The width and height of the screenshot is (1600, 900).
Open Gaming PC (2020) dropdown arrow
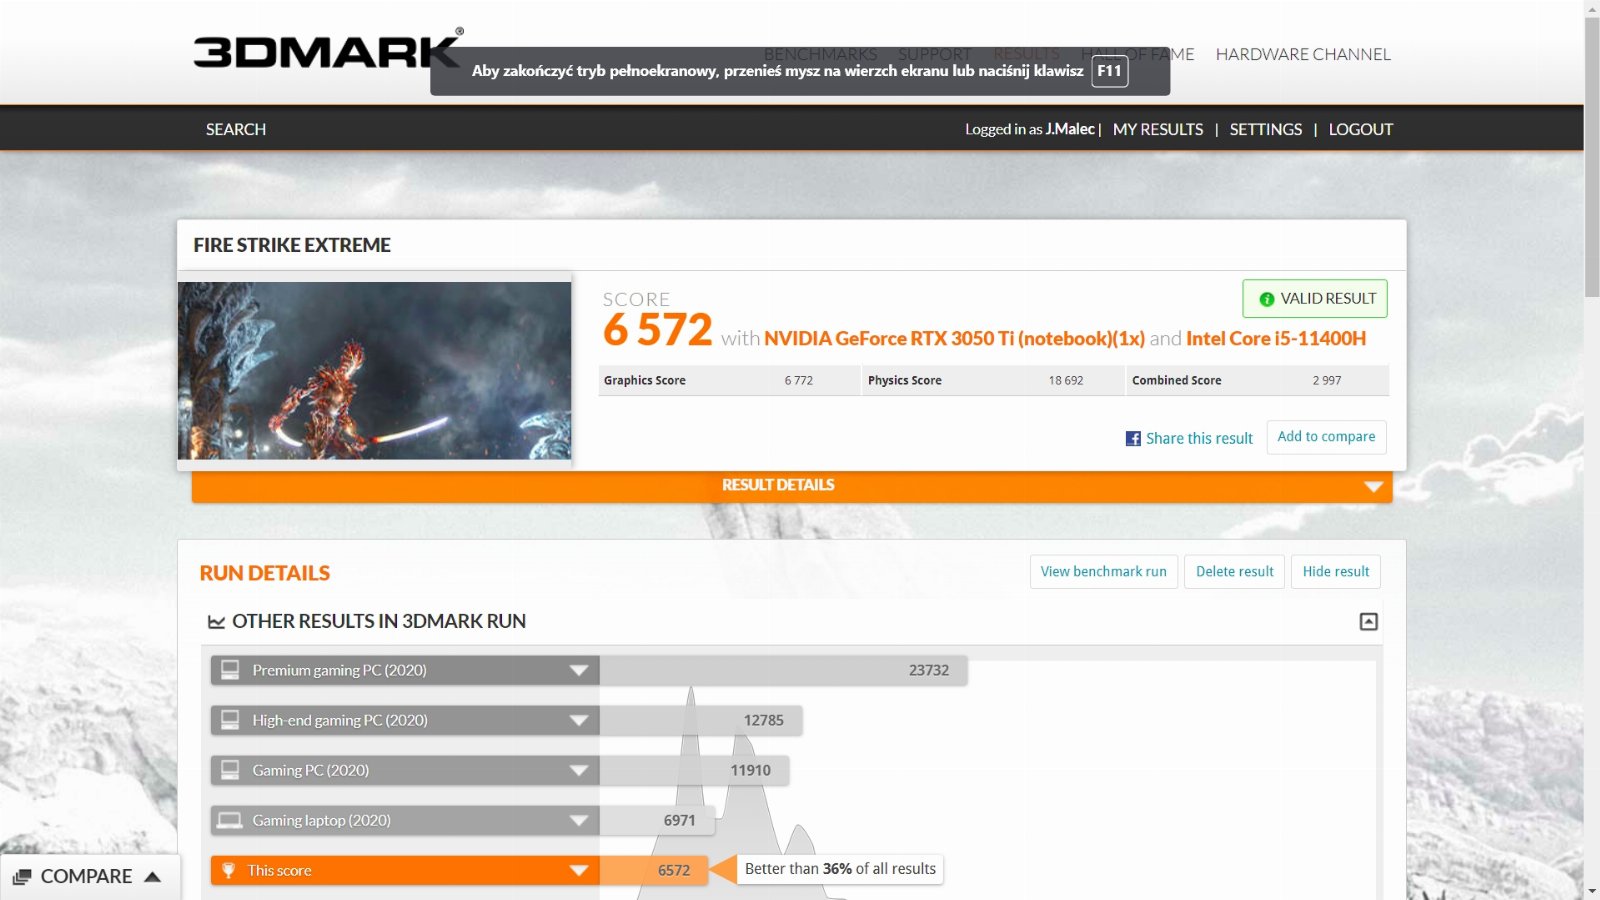[x=578, y=770]
